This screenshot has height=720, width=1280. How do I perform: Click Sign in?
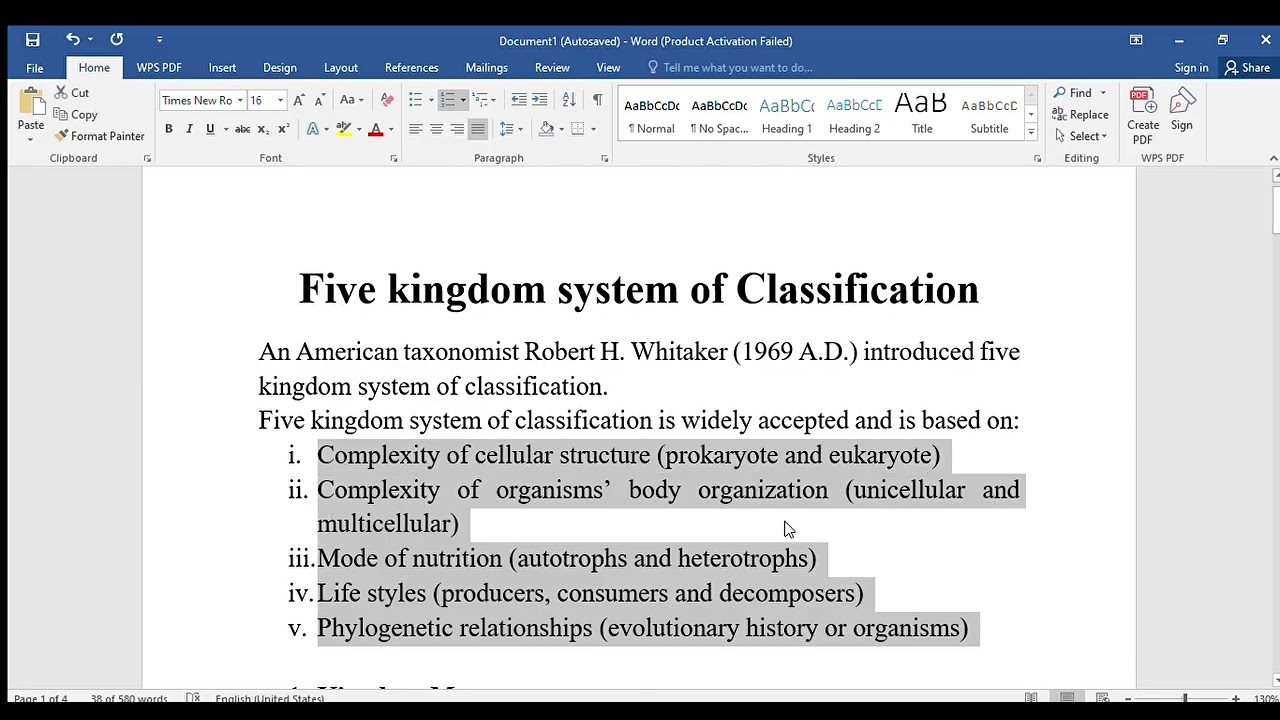(x=1191, y=68)
